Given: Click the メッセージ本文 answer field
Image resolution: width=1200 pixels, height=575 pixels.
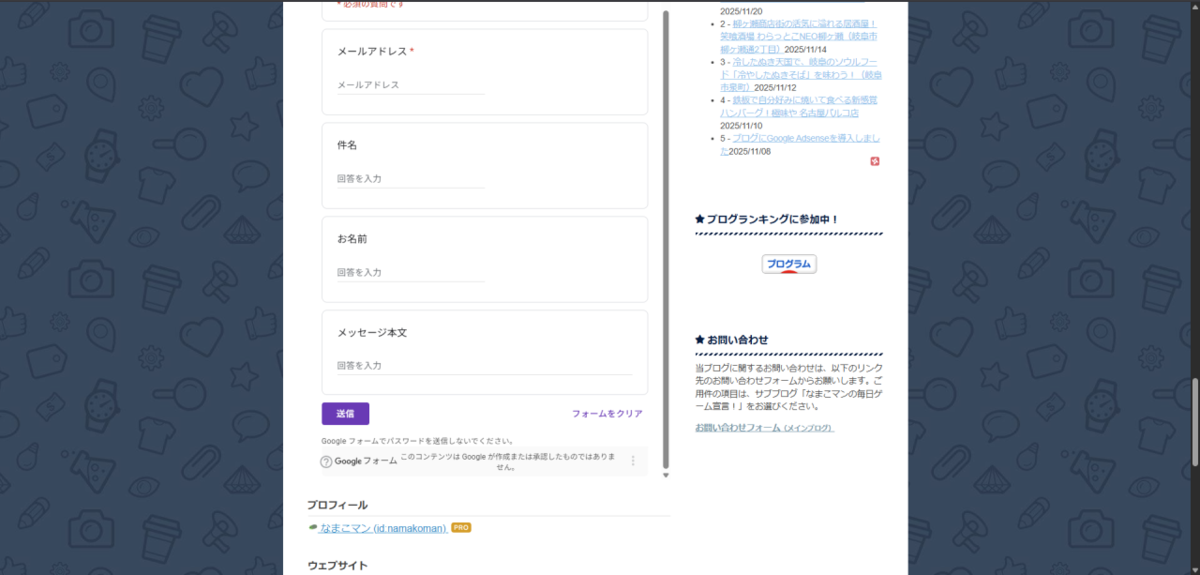Looking at the screenshot, I should (x=484, y=366).
